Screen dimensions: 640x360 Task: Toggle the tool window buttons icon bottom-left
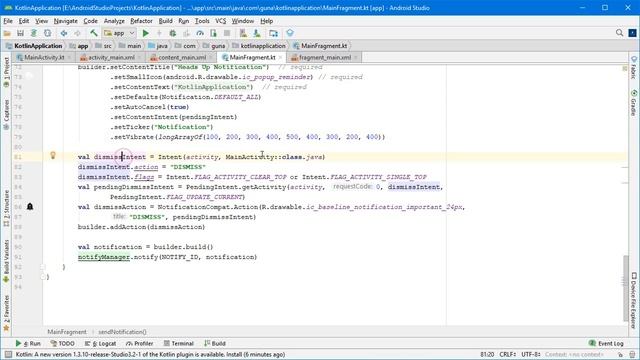pyautogui.click(x=8, y=354)
